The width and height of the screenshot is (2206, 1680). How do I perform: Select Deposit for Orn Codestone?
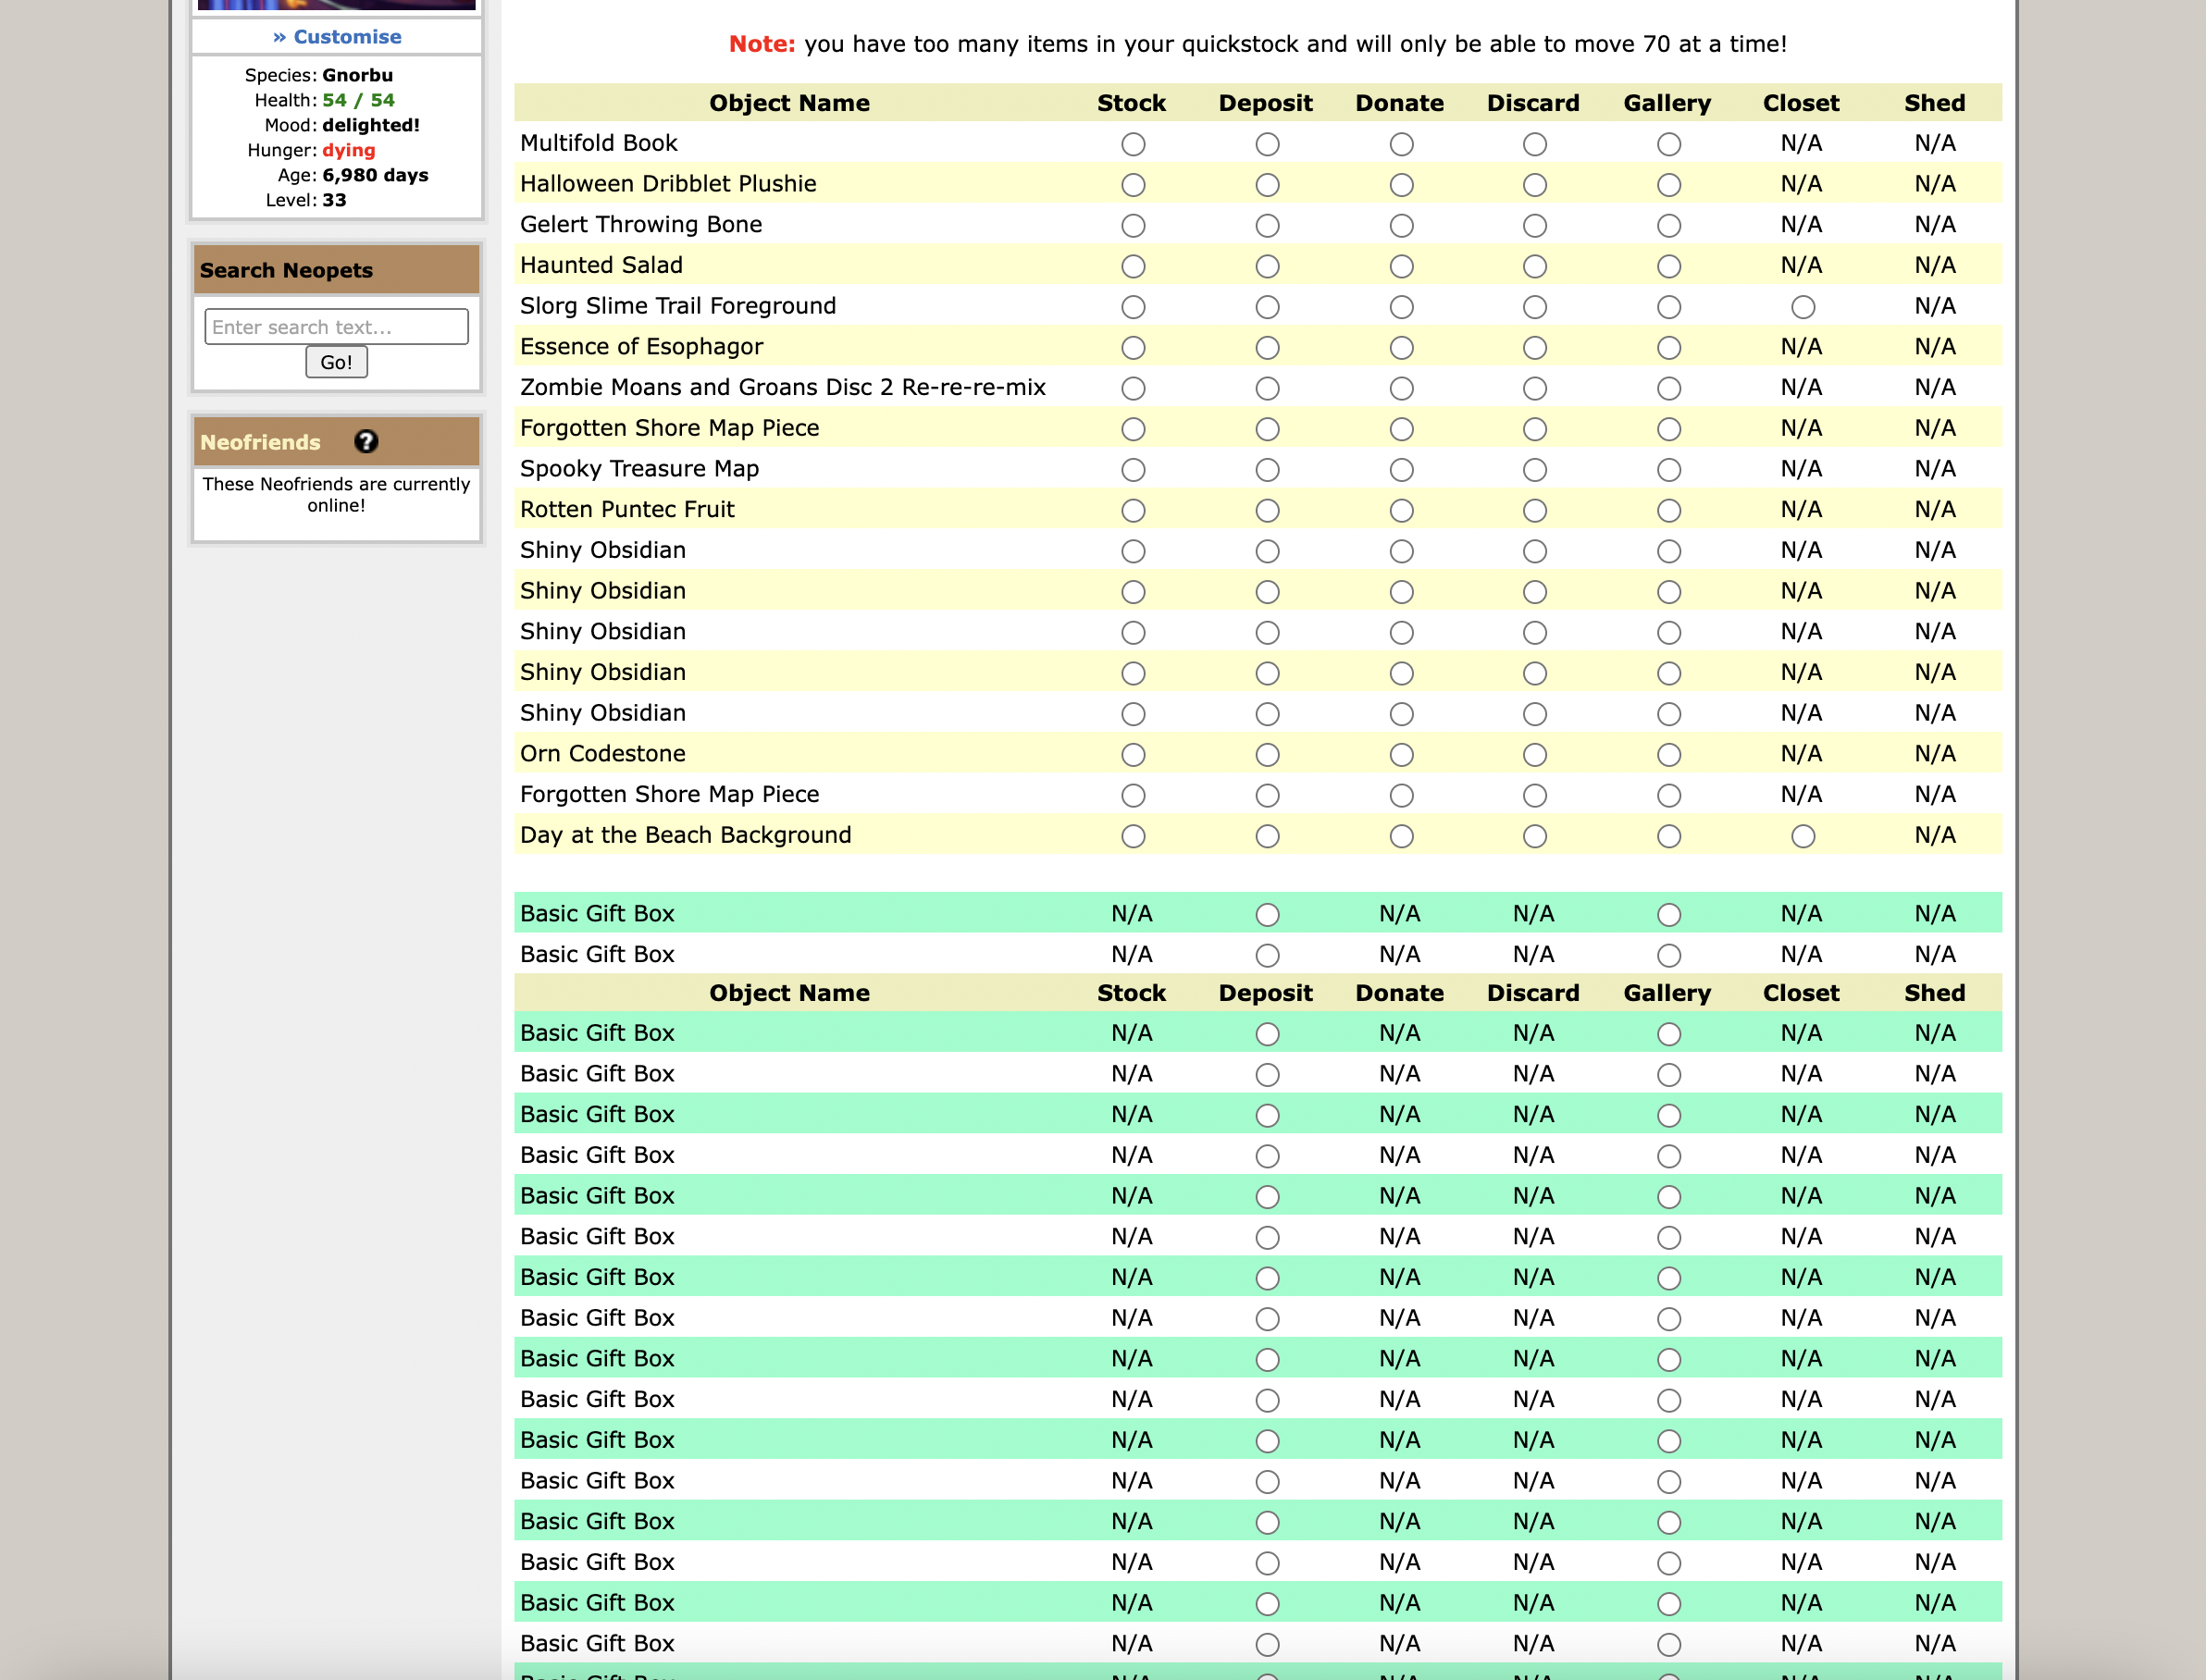[x=1266, y=755]
